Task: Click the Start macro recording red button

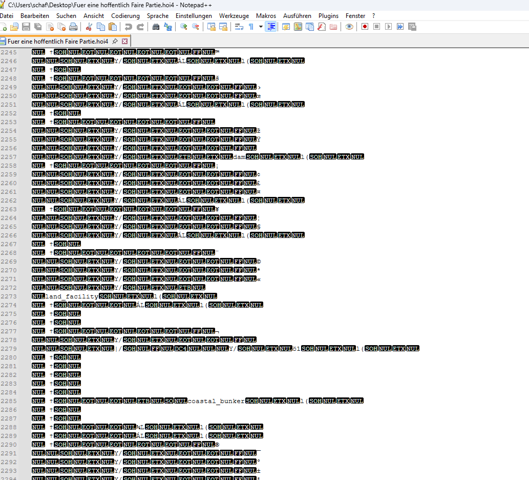Action: (x=365, y=27)
